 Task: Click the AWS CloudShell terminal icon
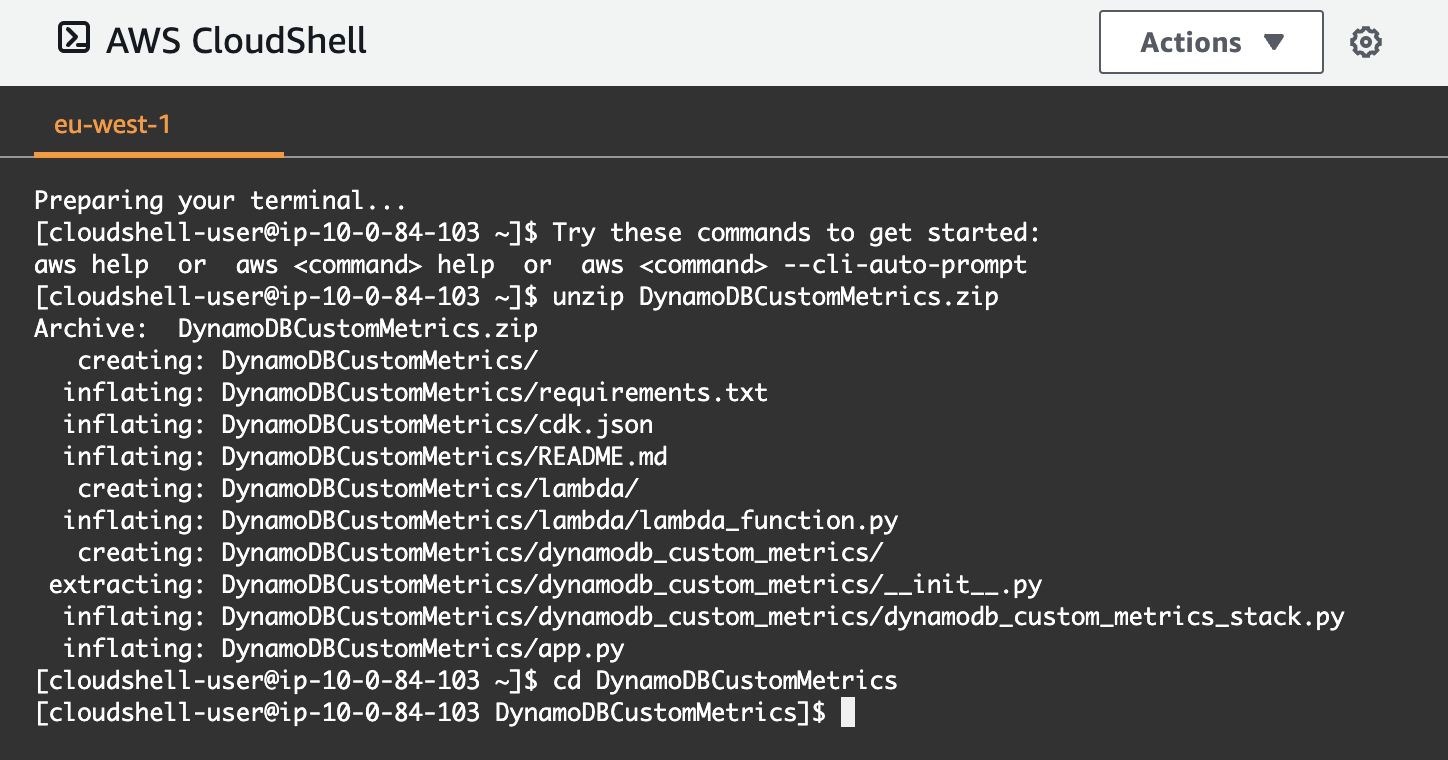coord(73,40)
